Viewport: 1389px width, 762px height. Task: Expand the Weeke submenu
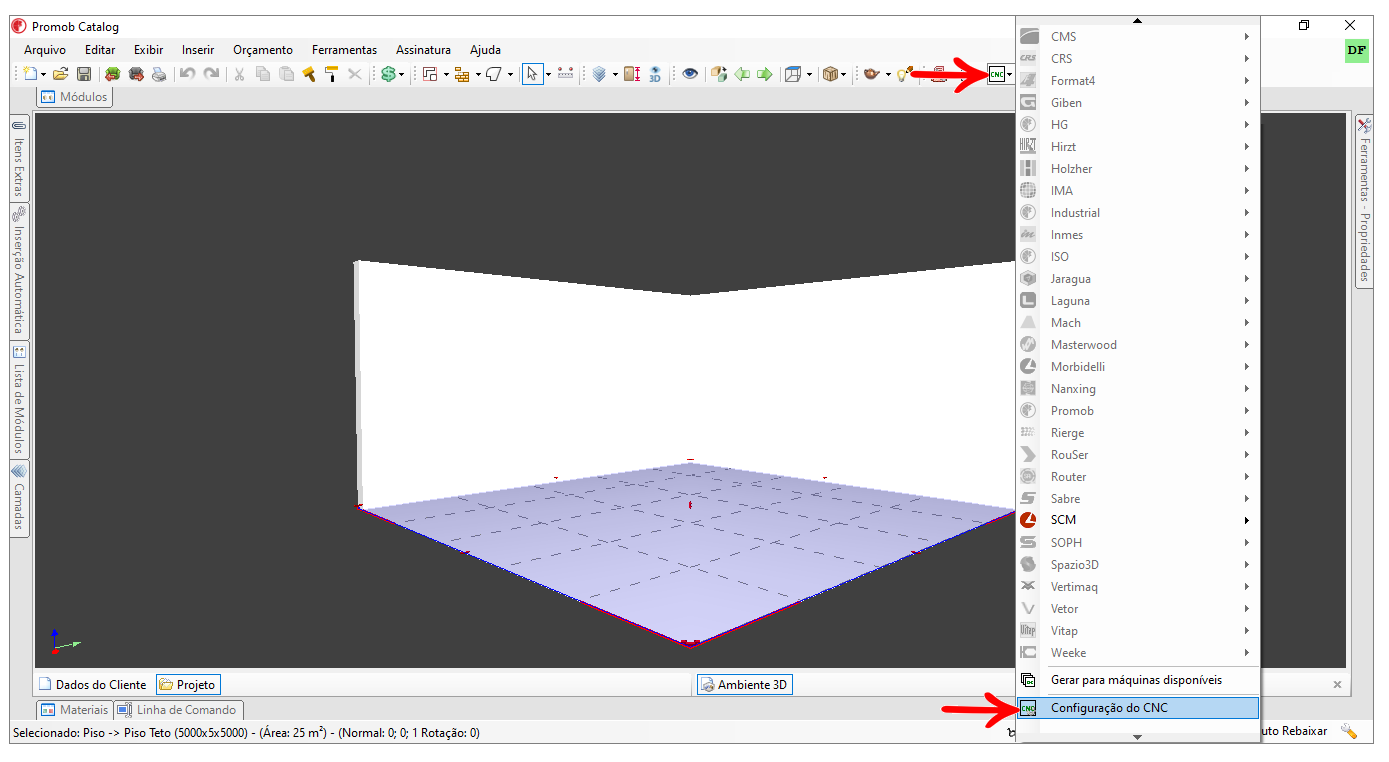(1138, 653)
